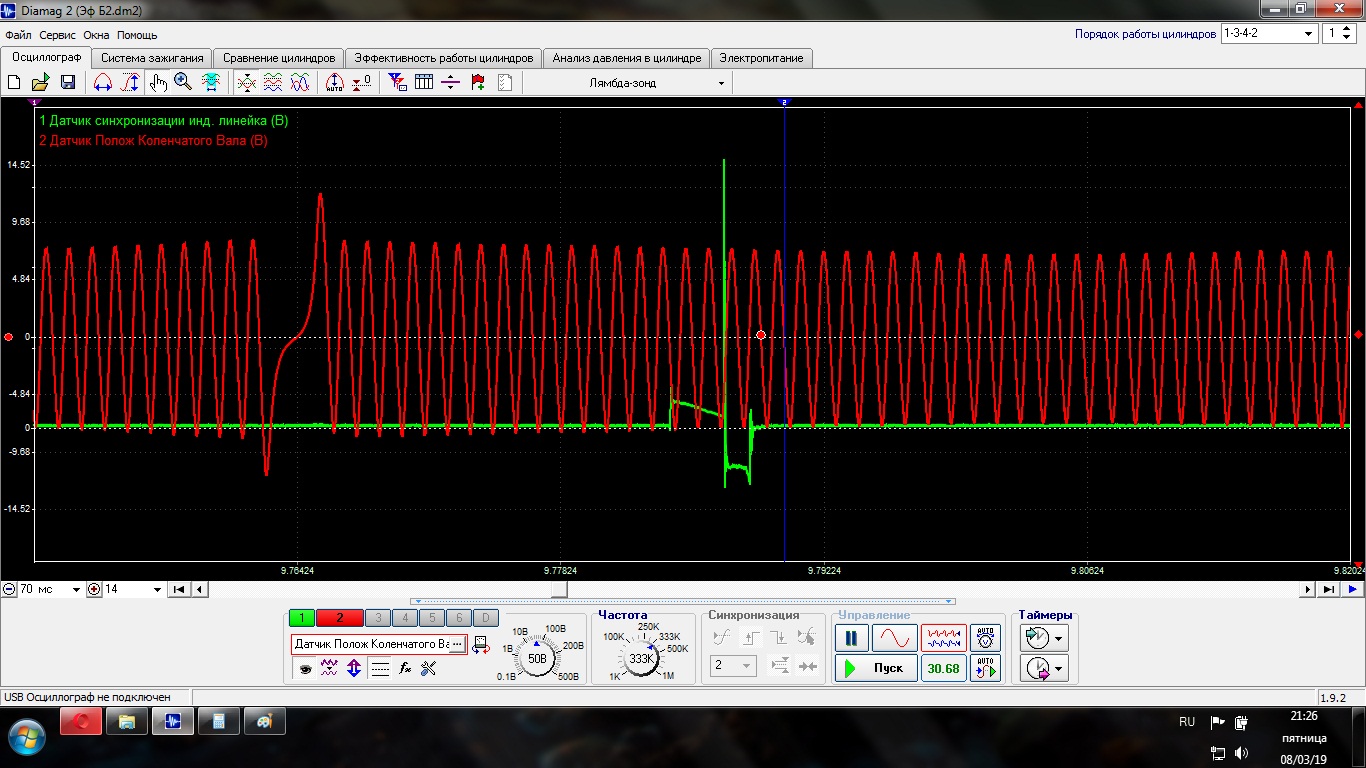Click the stacked wavy lines display icon
1366x768 pixels.
(x=272, y=82)
